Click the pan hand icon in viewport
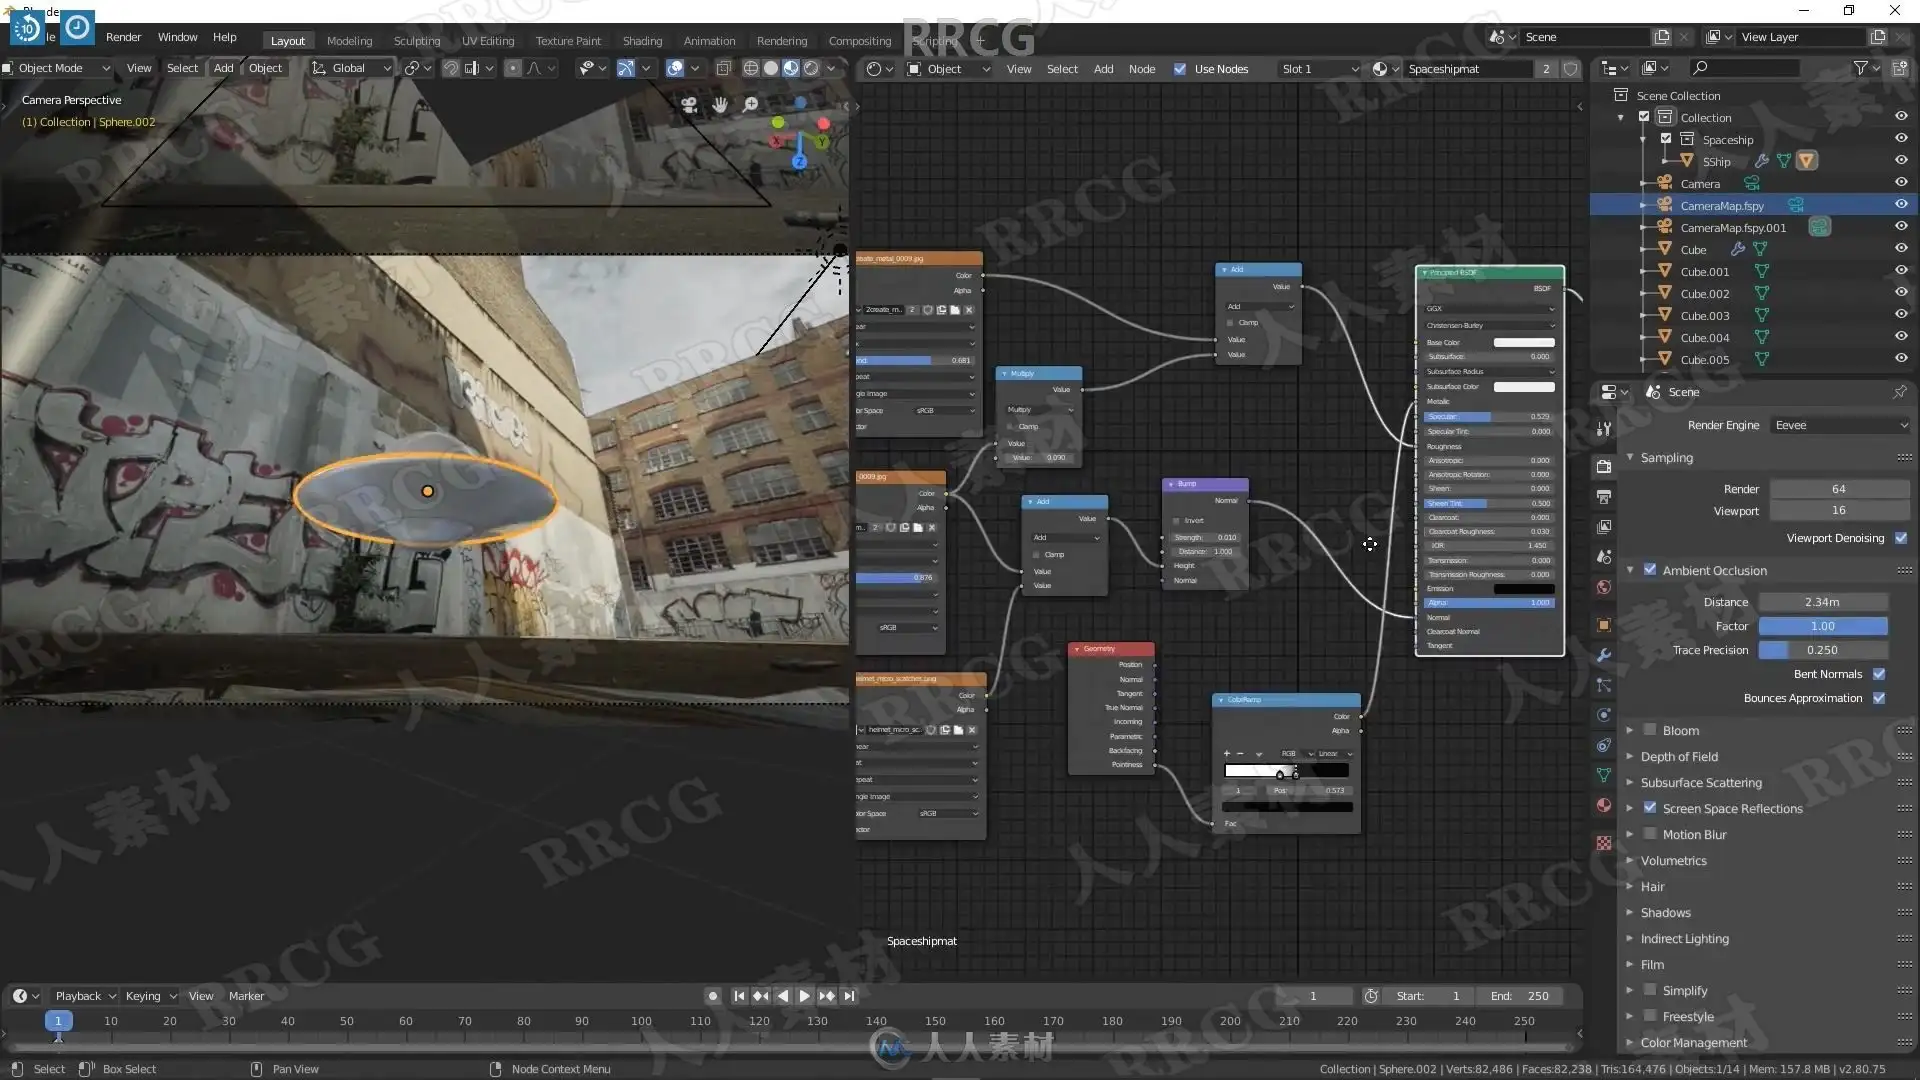 [x=720, y=104]
